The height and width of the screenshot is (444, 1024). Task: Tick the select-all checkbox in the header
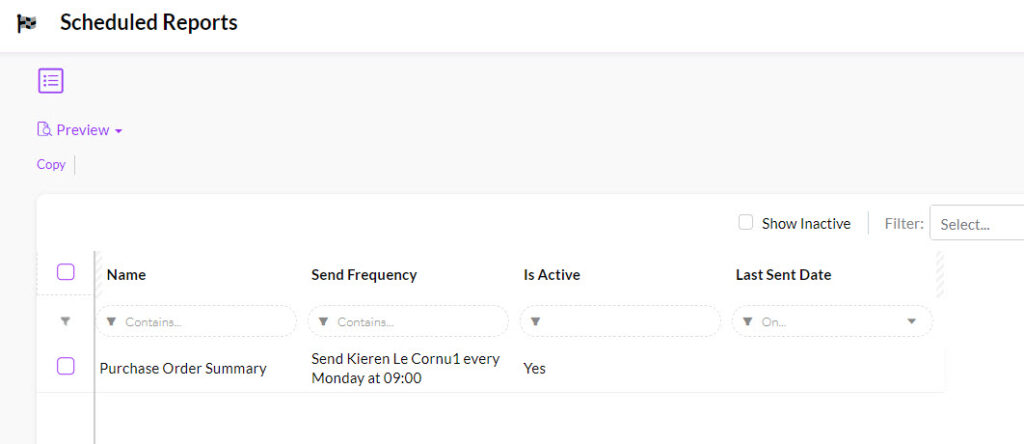pos(65,272)
